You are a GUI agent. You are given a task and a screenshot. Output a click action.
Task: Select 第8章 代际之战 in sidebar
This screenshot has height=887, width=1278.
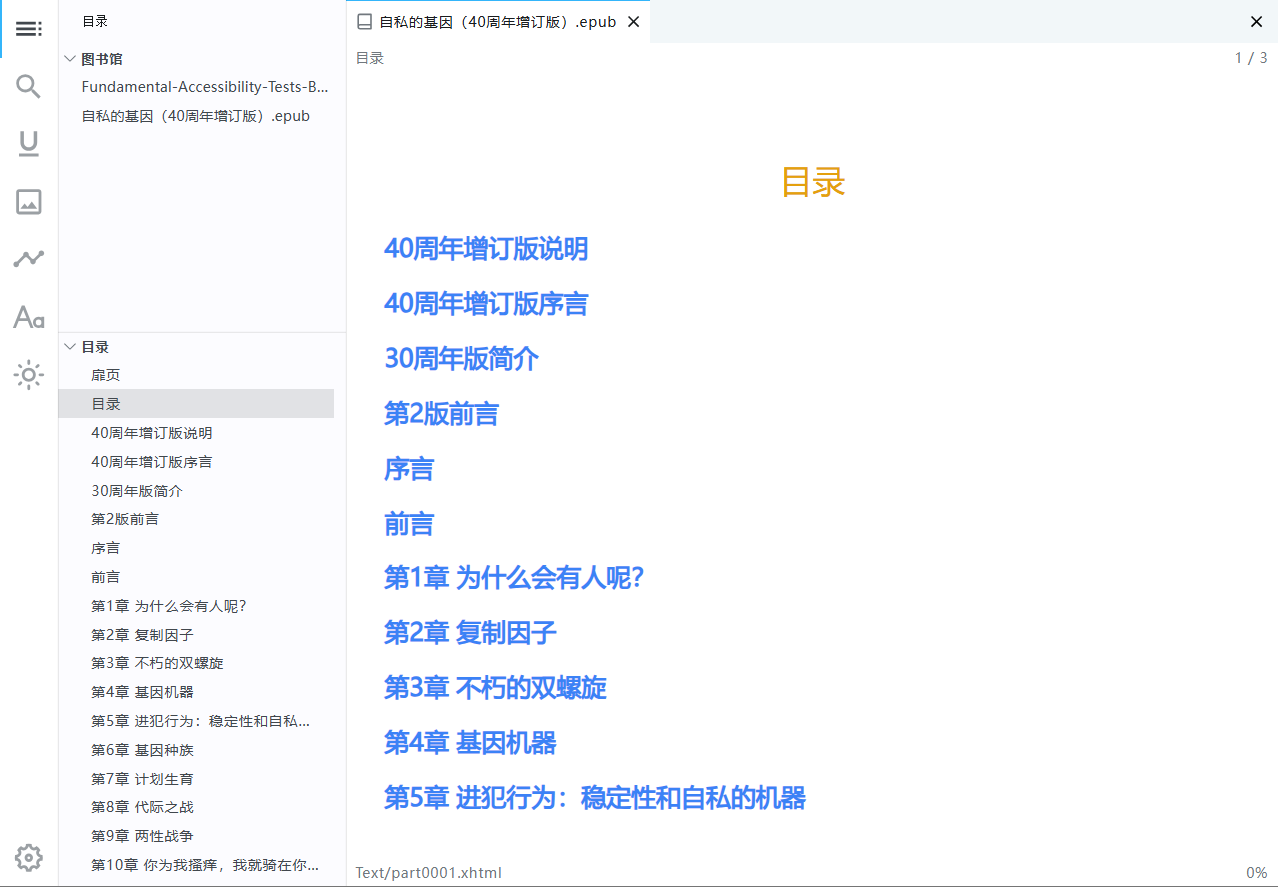(x=196, y=807)
